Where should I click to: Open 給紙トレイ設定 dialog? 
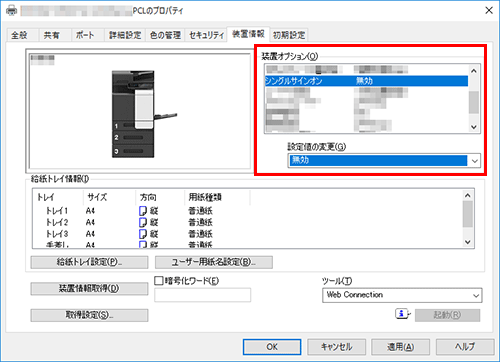[x=89, y=262]
